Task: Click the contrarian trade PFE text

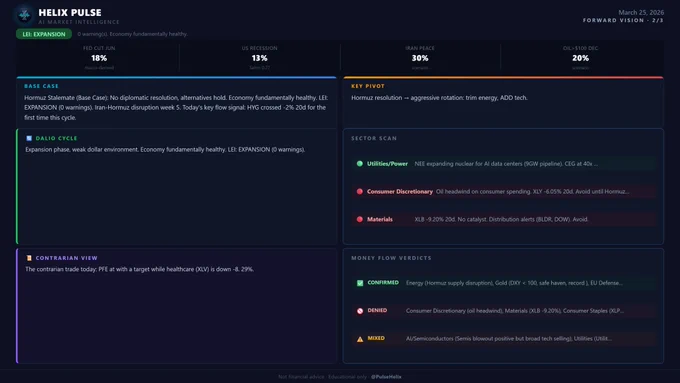Action: point(139,269)
